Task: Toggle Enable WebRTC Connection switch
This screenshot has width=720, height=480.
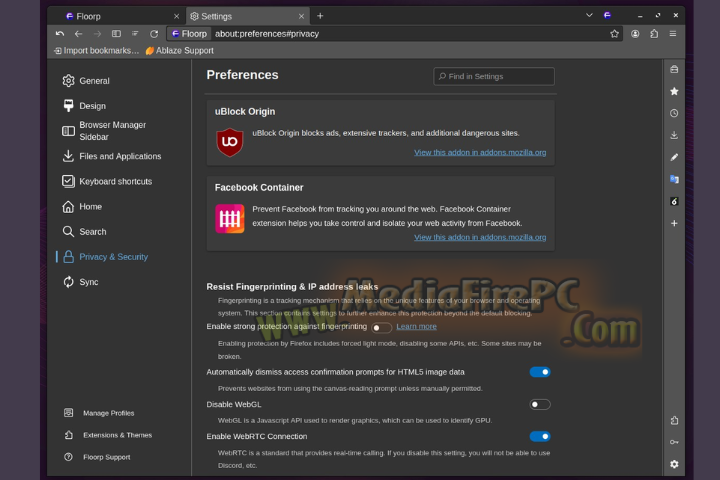Action: 540,436
